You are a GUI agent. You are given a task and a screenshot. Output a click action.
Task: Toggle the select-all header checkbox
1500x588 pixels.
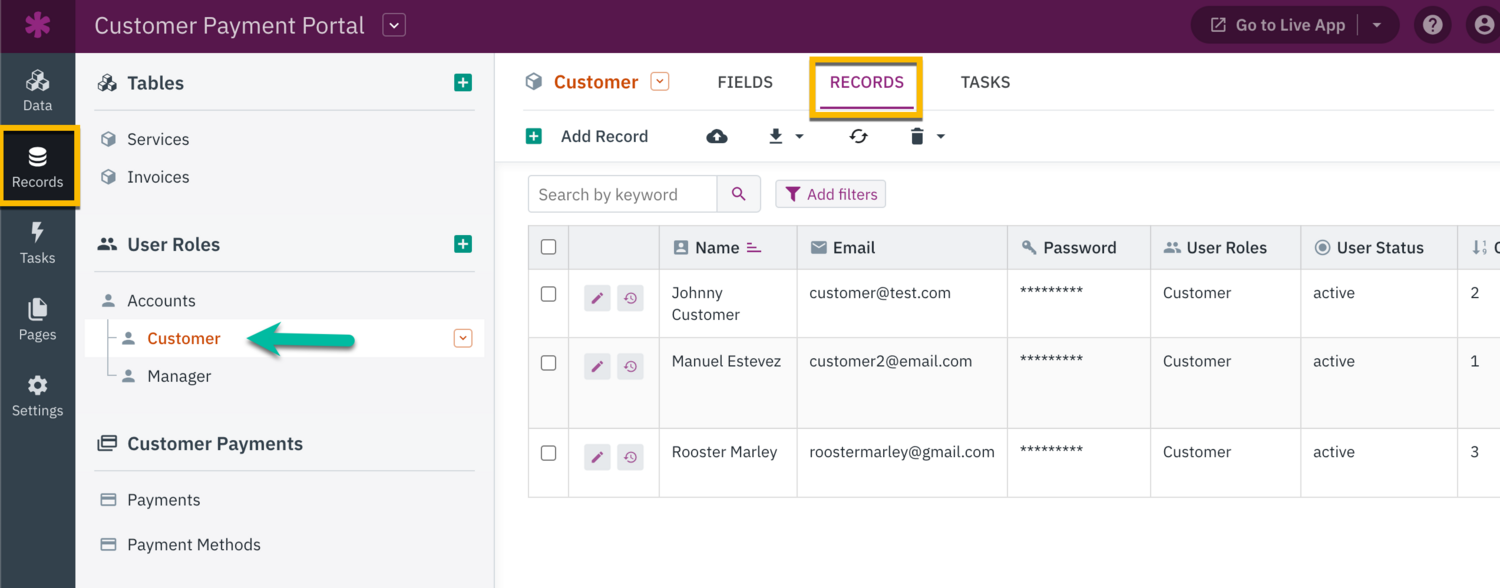(548, 247)
